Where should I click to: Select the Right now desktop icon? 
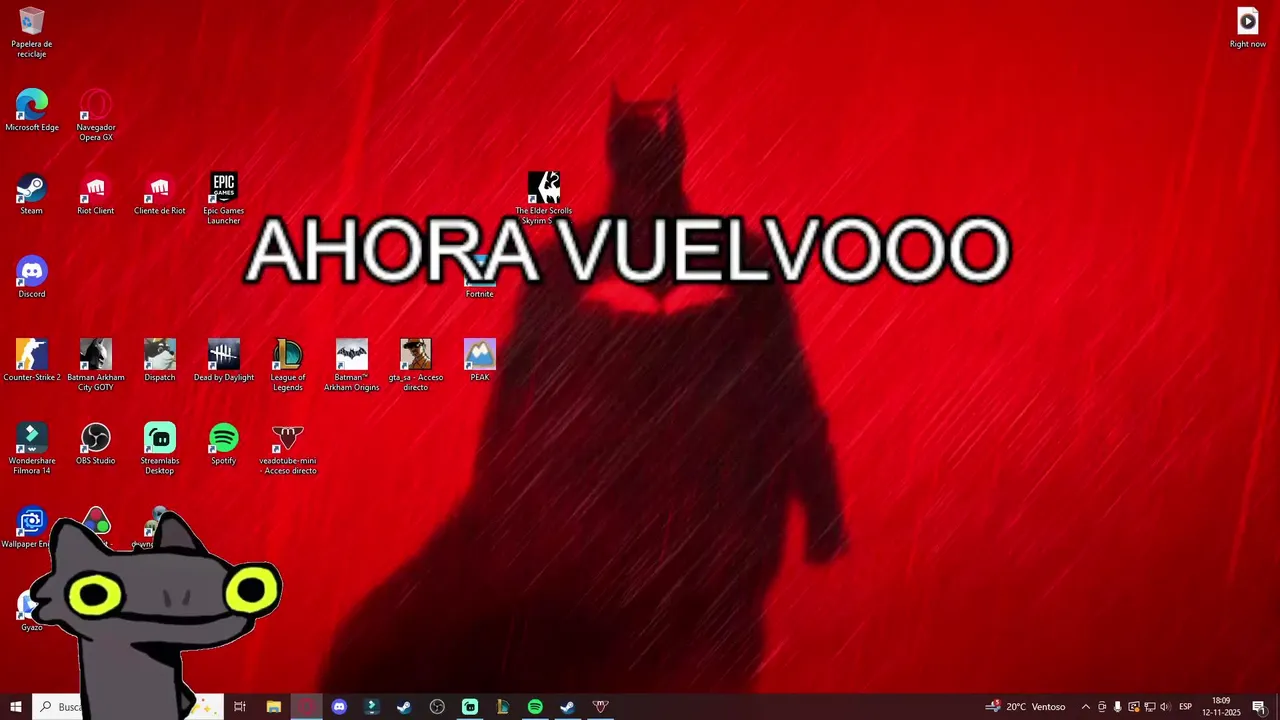(1248, 27)
